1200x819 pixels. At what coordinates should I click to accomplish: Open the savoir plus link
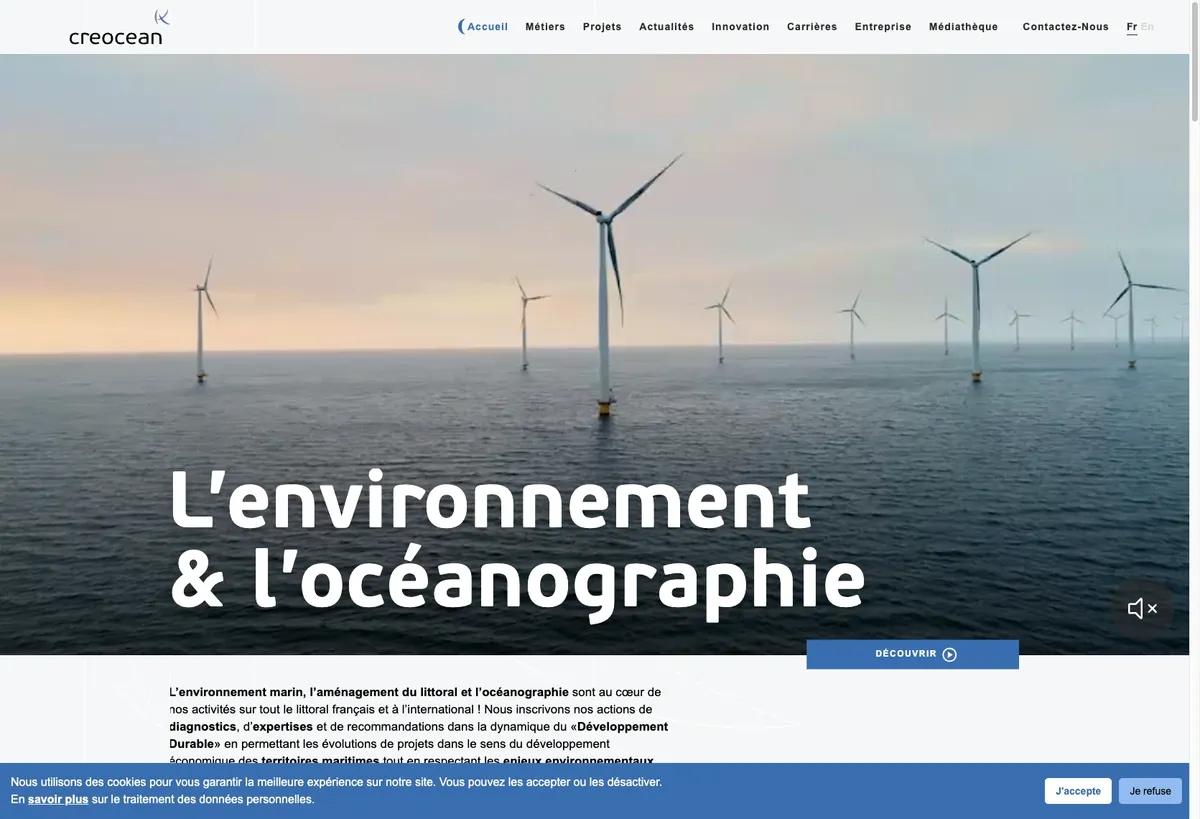[58, 799]
